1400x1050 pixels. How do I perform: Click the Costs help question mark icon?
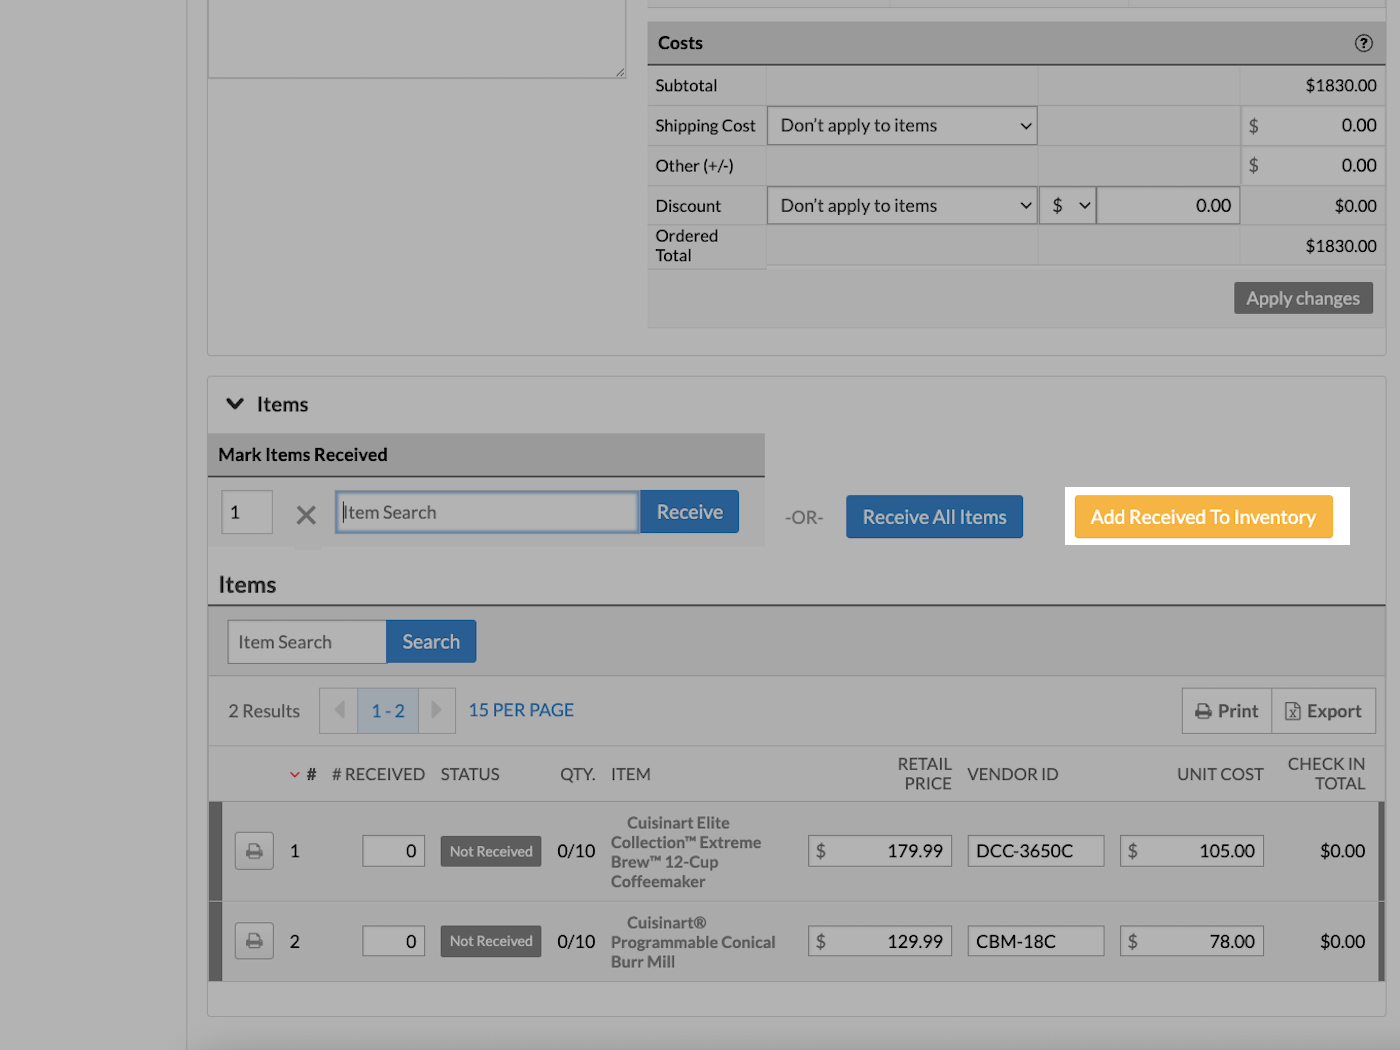coord(1363,43)
